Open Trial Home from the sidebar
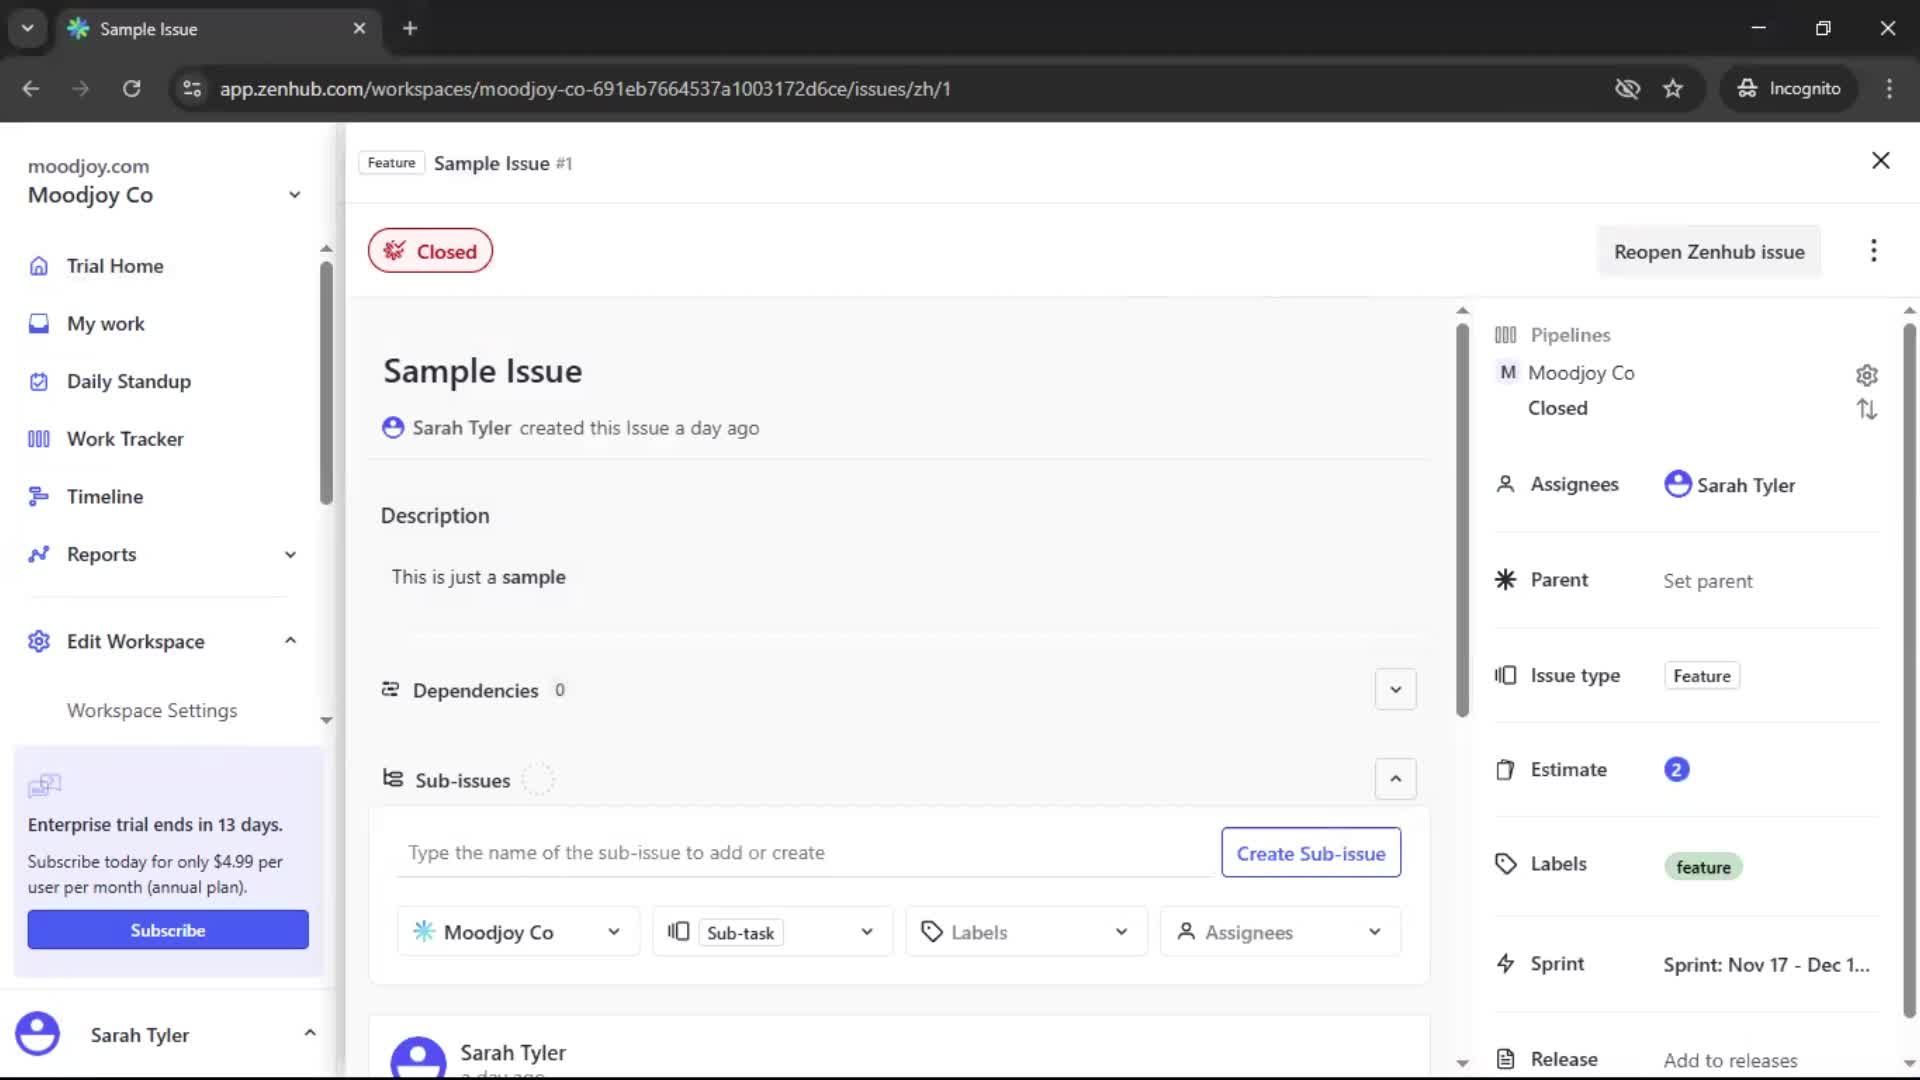Image resolution: width=1920 pixels, height=1080 pixels. click(x=114, y=266)
